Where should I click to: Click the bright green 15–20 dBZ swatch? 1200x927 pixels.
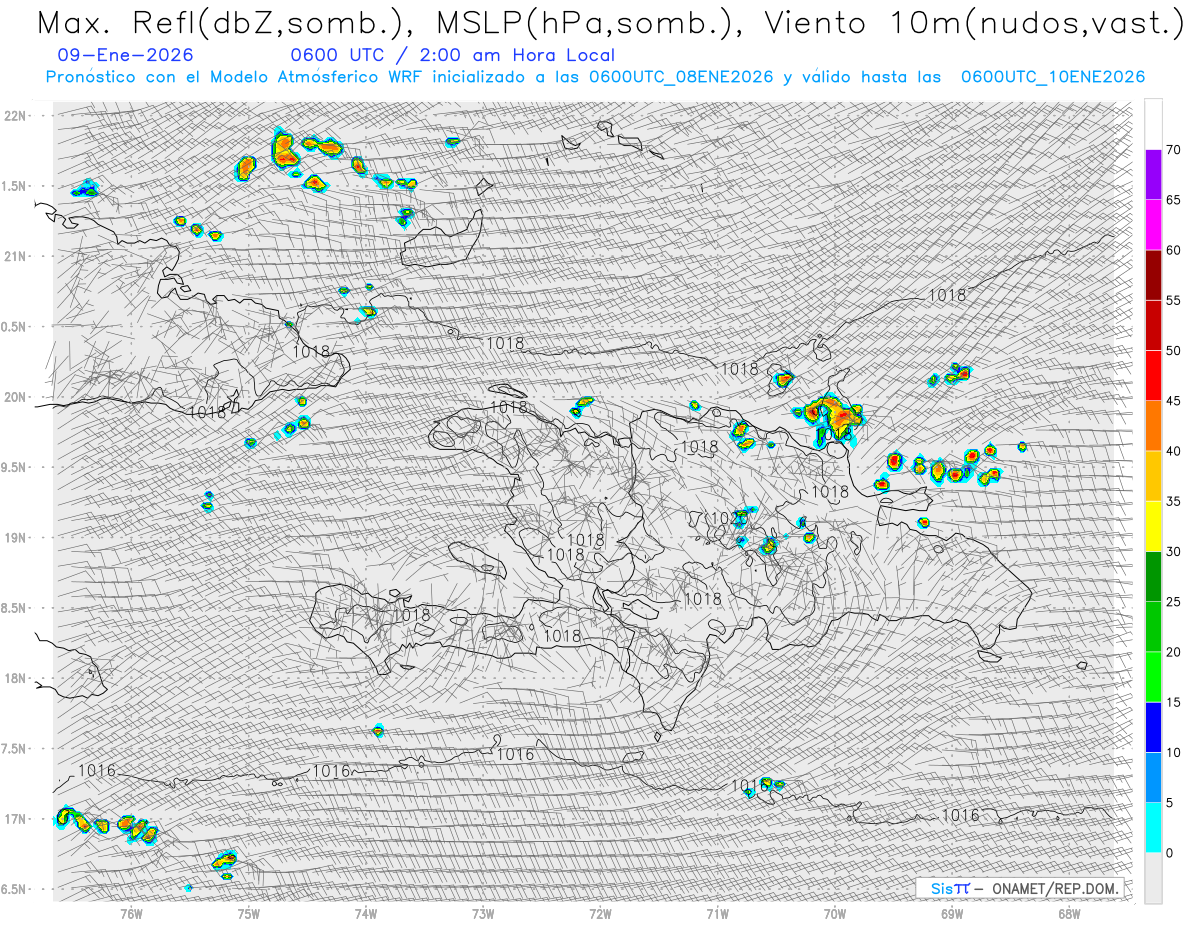[1153, 677]
